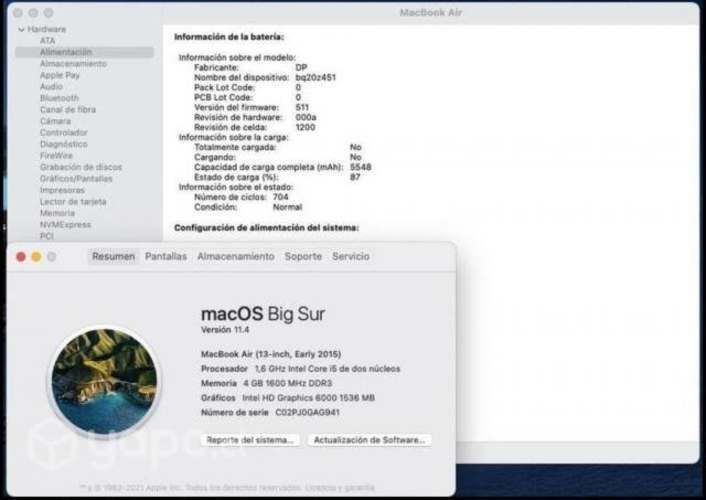Click the Versión 11.4 text
Image resolution: width=706 pixels, height=500 pixels.
[x=225, y=330]
